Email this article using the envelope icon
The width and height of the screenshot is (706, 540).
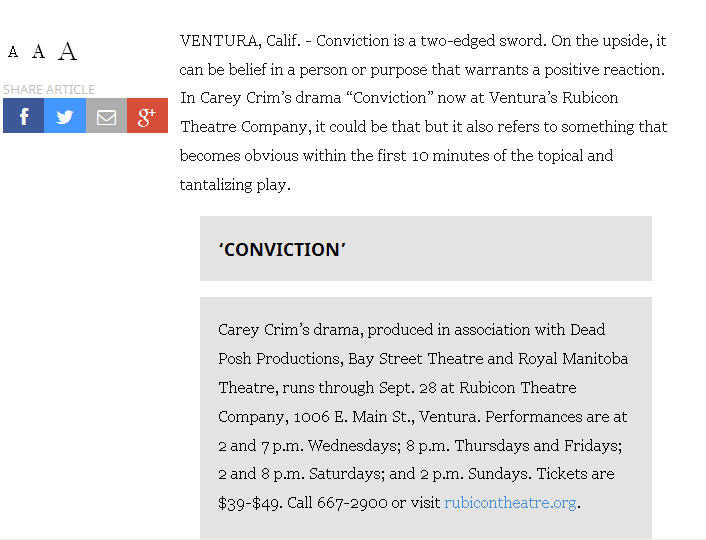[x=106, y=116]
